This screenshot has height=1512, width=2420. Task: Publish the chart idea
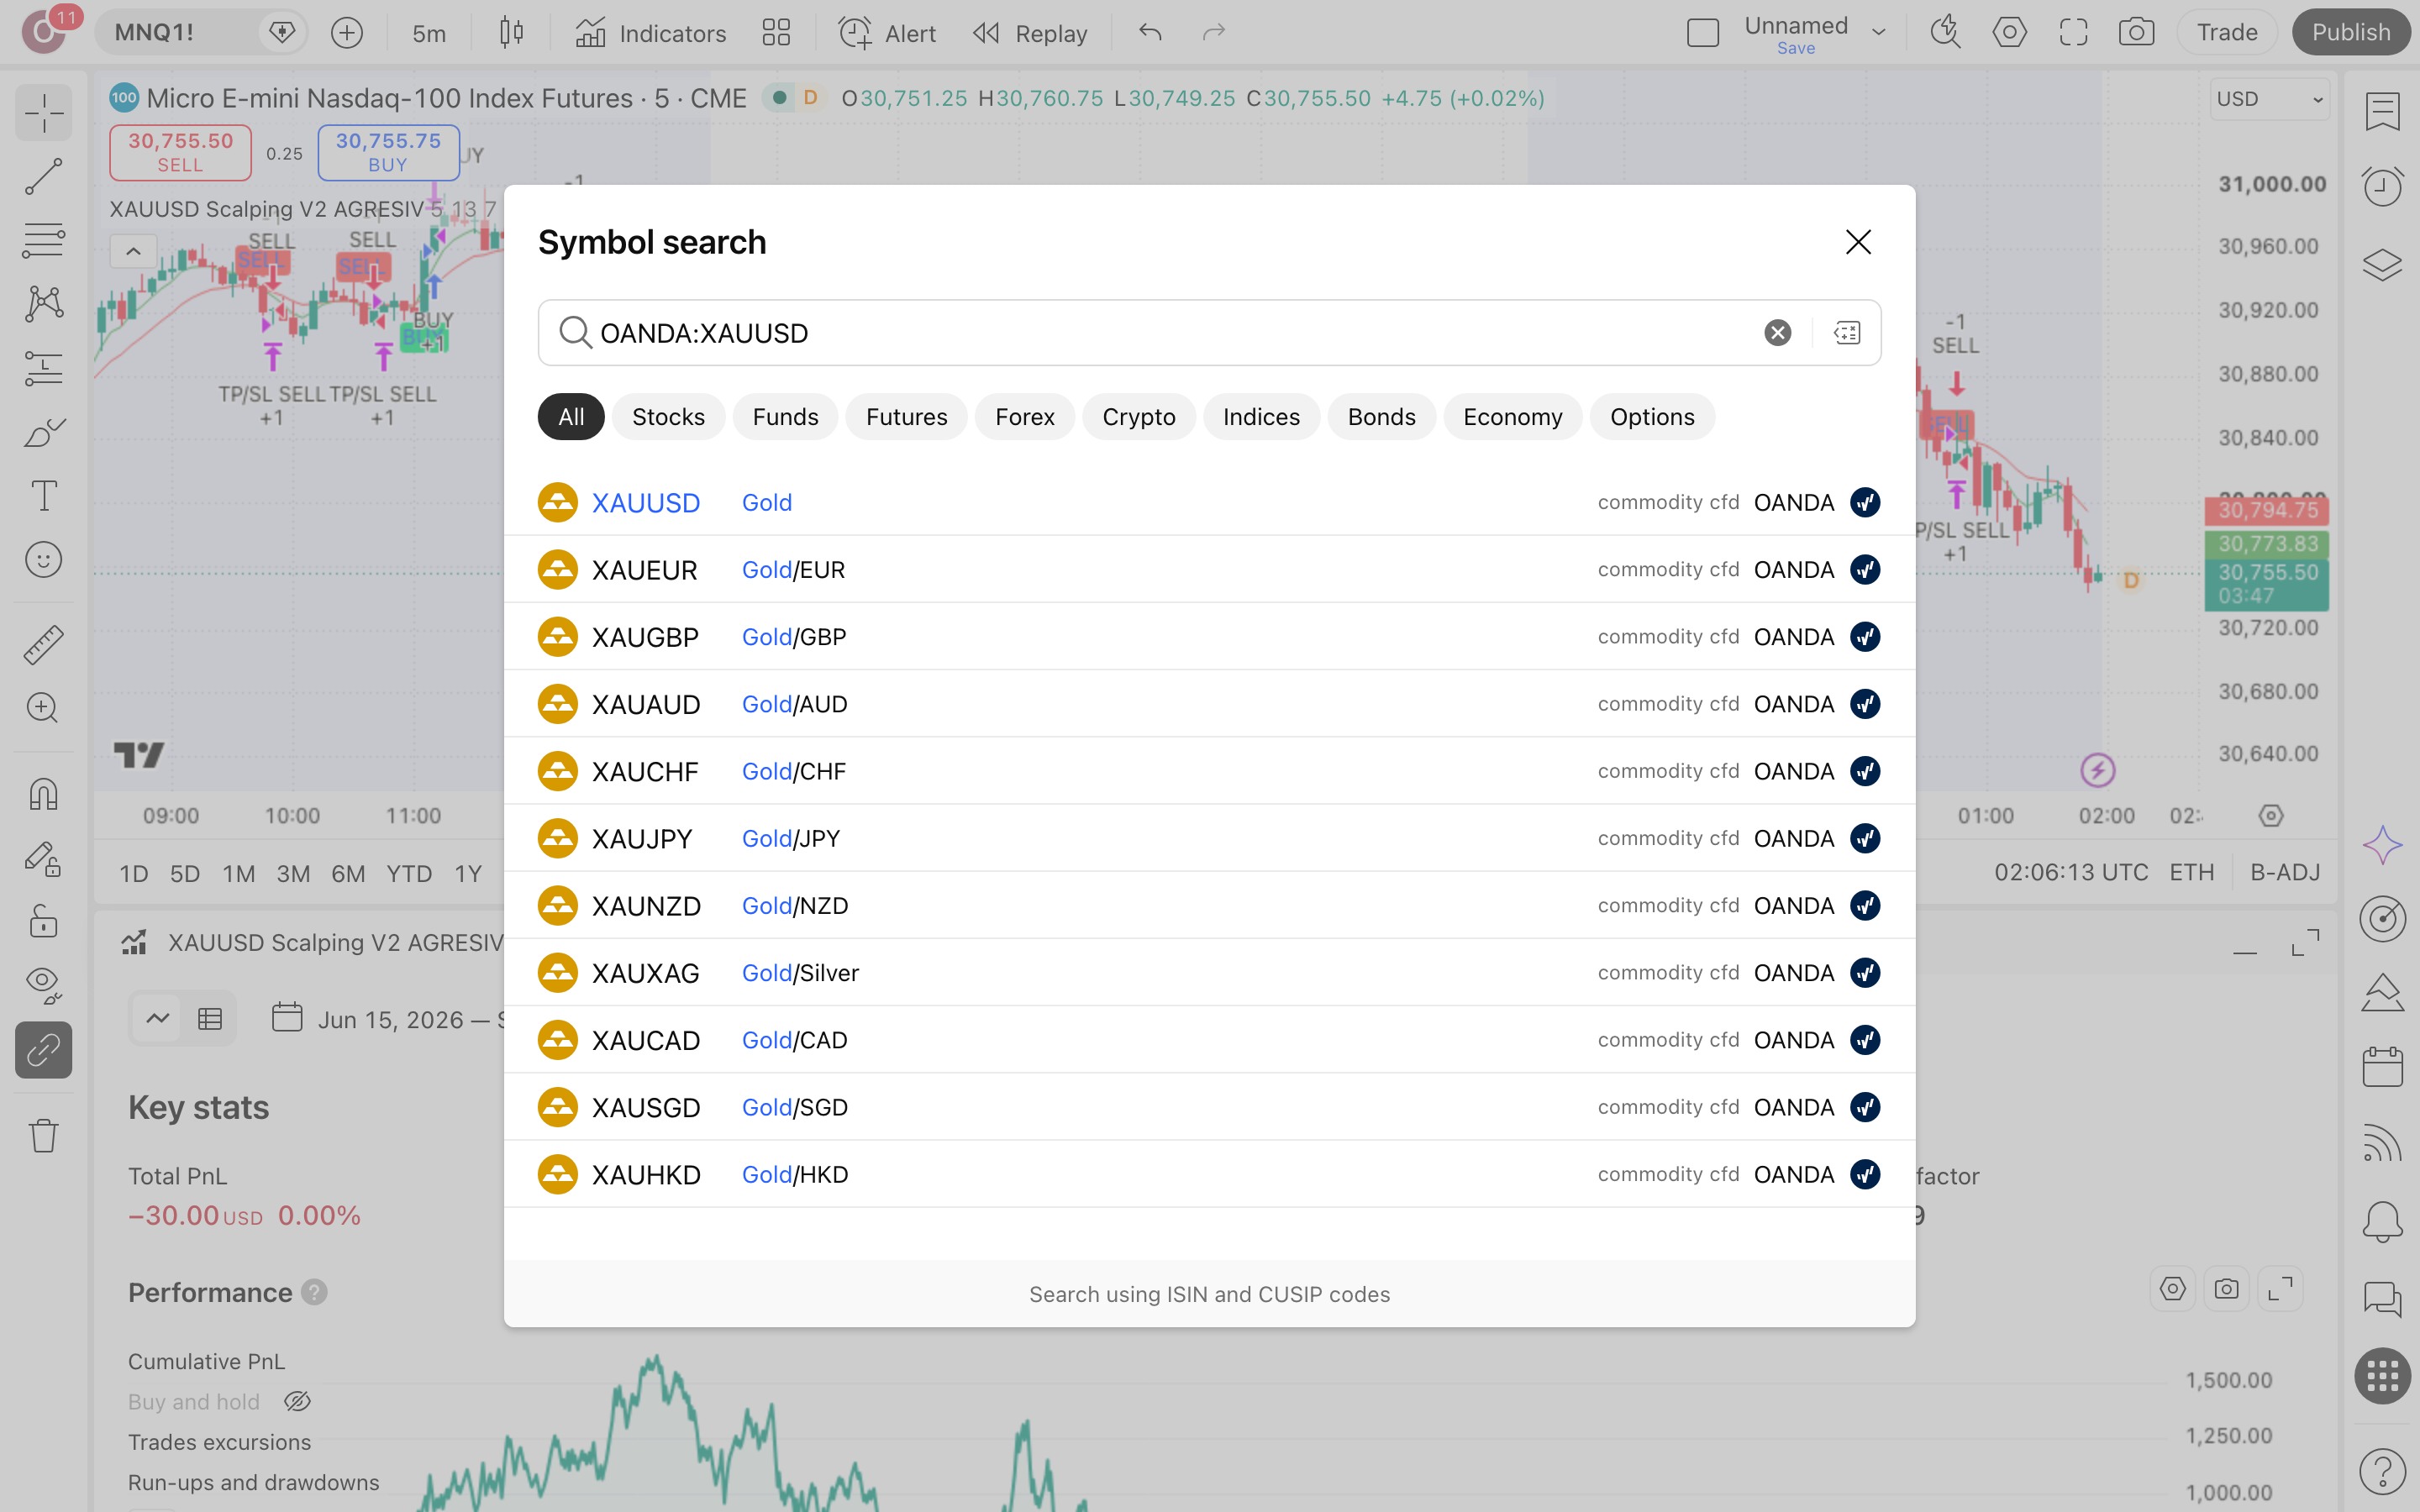2351,33
